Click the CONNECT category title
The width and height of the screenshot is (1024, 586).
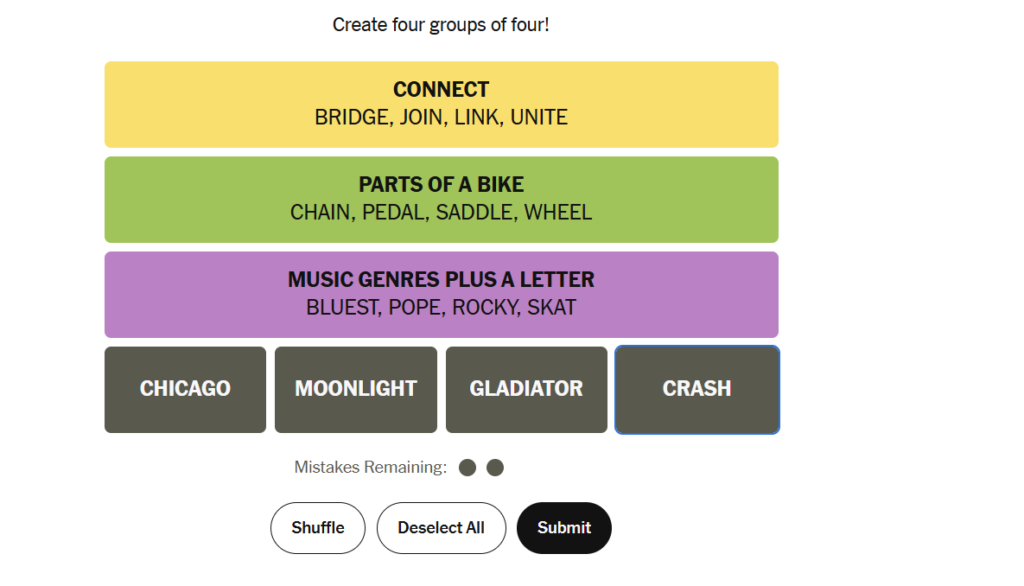click(441, 90)
